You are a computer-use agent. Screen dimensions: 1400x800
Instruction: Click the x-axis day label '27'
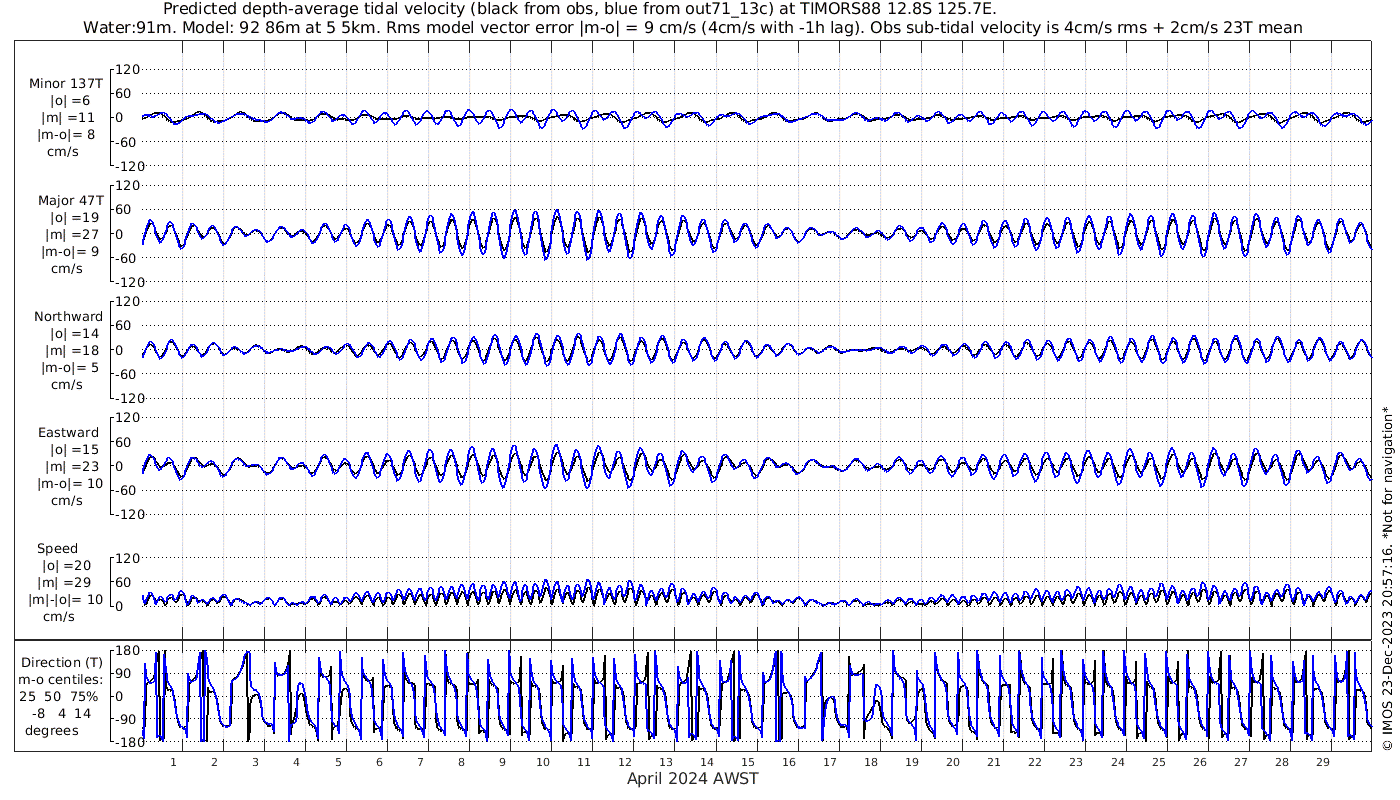[x=1240, y=762]
